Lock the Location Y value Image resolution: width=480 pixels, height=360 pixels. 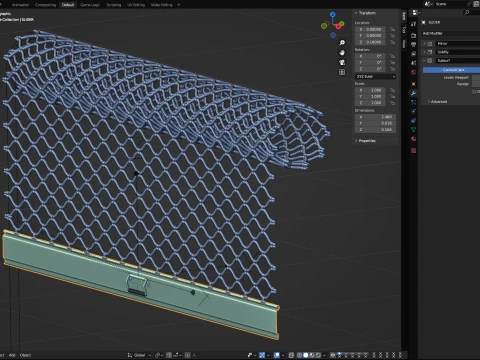392,36
